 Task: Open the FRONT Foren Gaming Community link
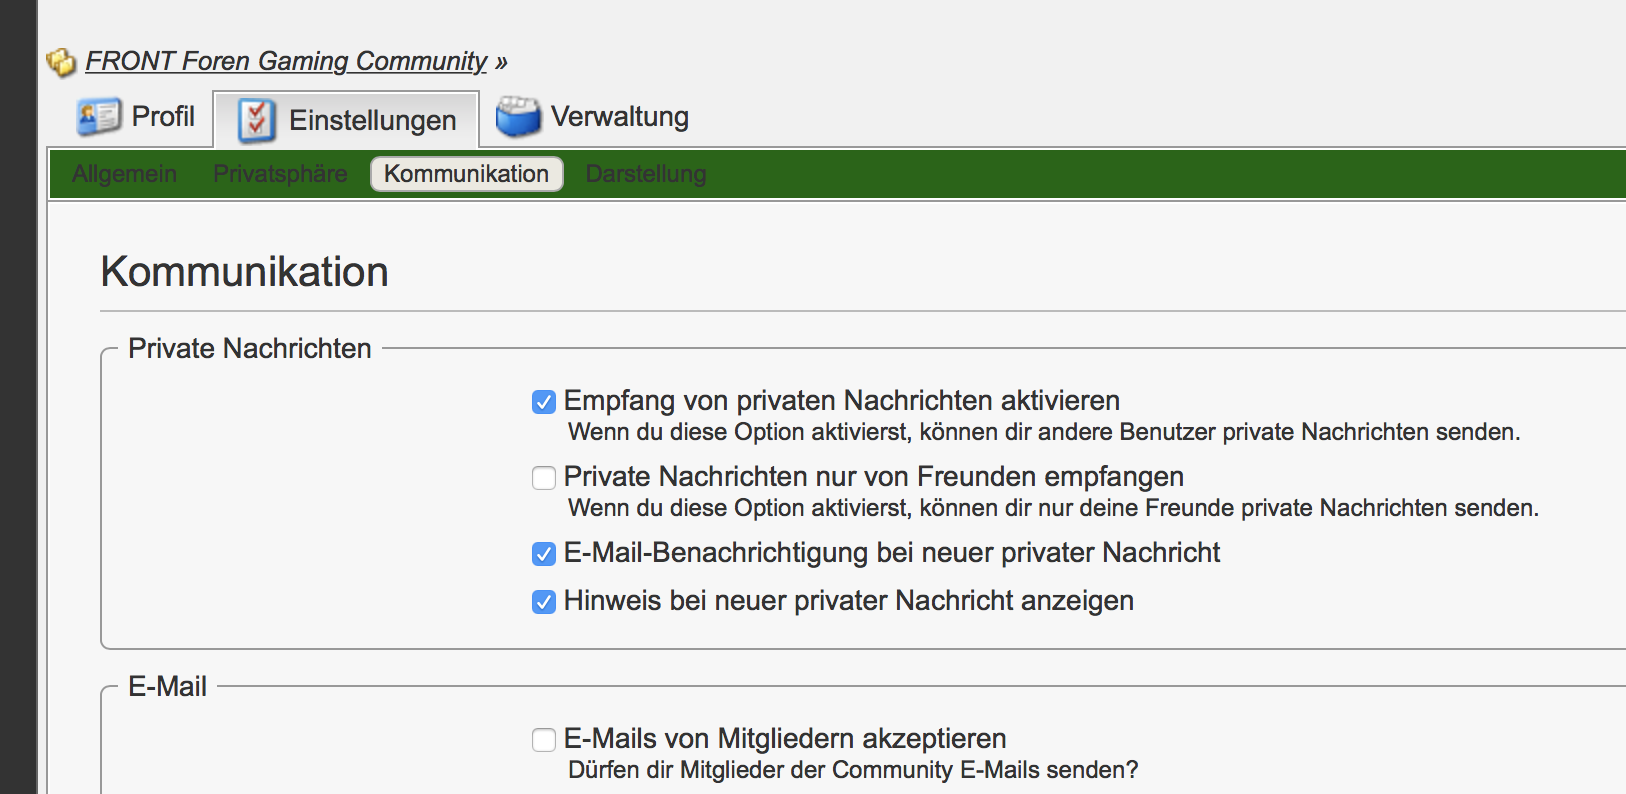pos(286,61)
